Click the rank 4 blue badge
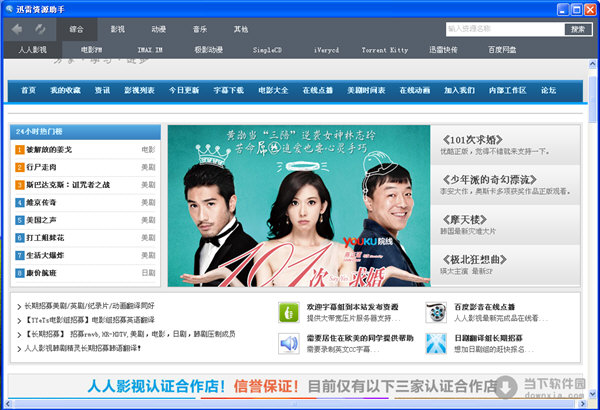This screenshot has width=600, height=410. click(x=20, y=203)
